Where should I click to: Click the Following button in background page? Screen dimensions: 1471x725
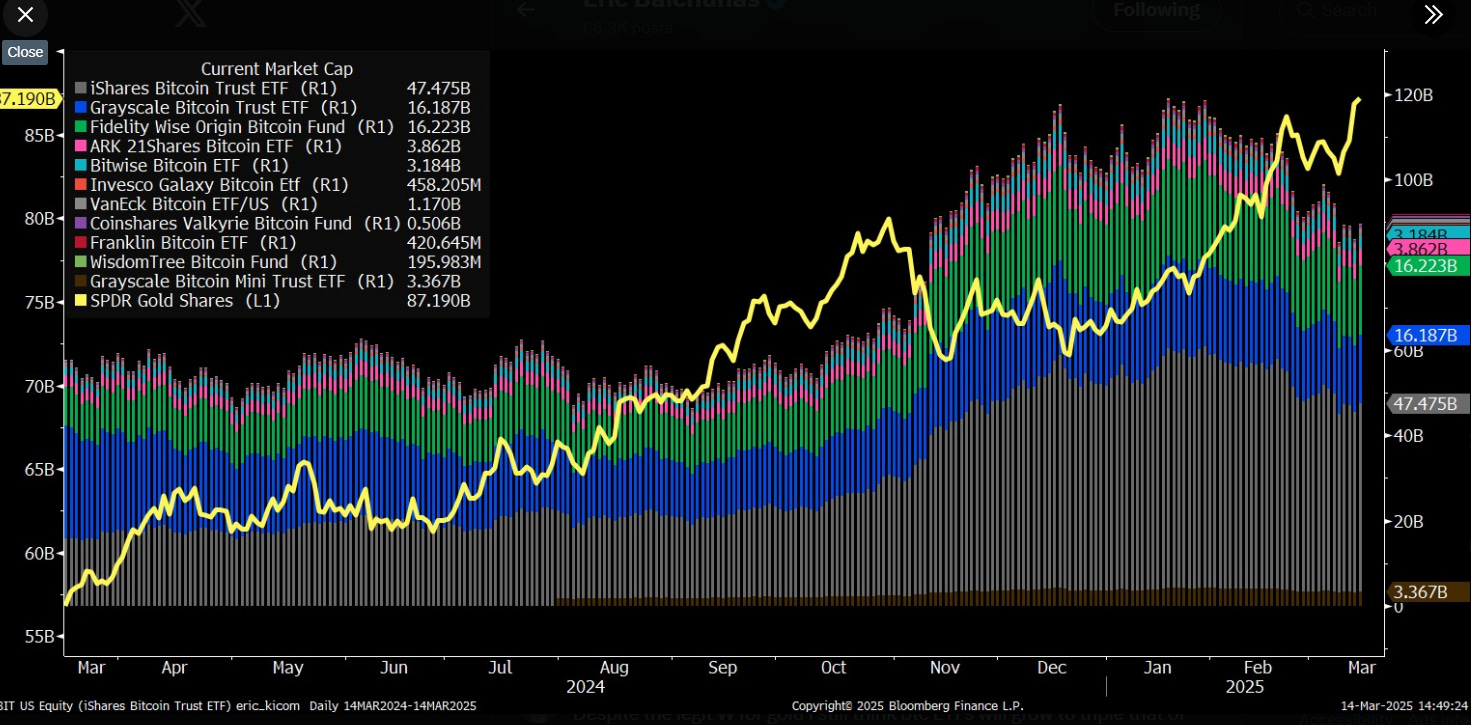[x=1156, y=10]
